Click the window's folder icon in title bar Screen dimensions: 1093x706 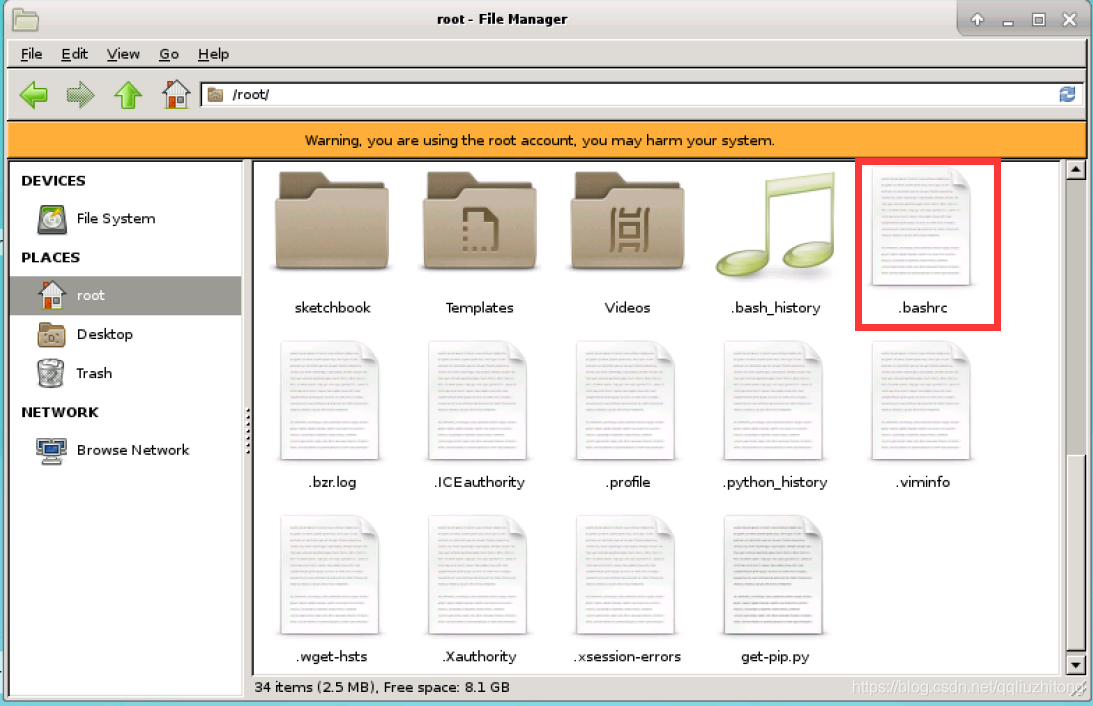[x=25, y=19]
